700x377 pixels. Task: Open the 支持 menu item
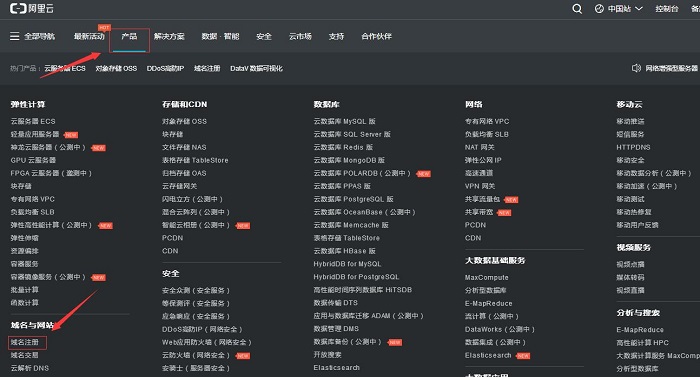336,36
